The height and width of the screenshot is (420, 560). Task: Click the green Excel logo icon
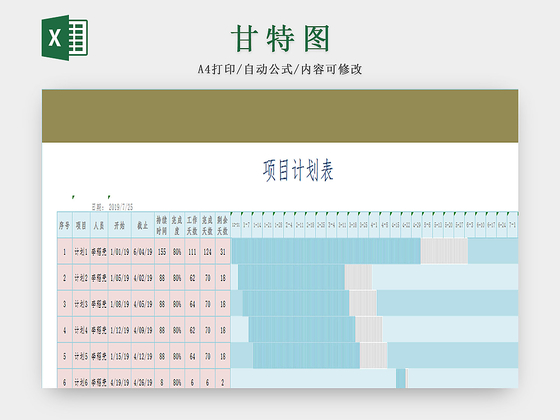coord(65,38)
